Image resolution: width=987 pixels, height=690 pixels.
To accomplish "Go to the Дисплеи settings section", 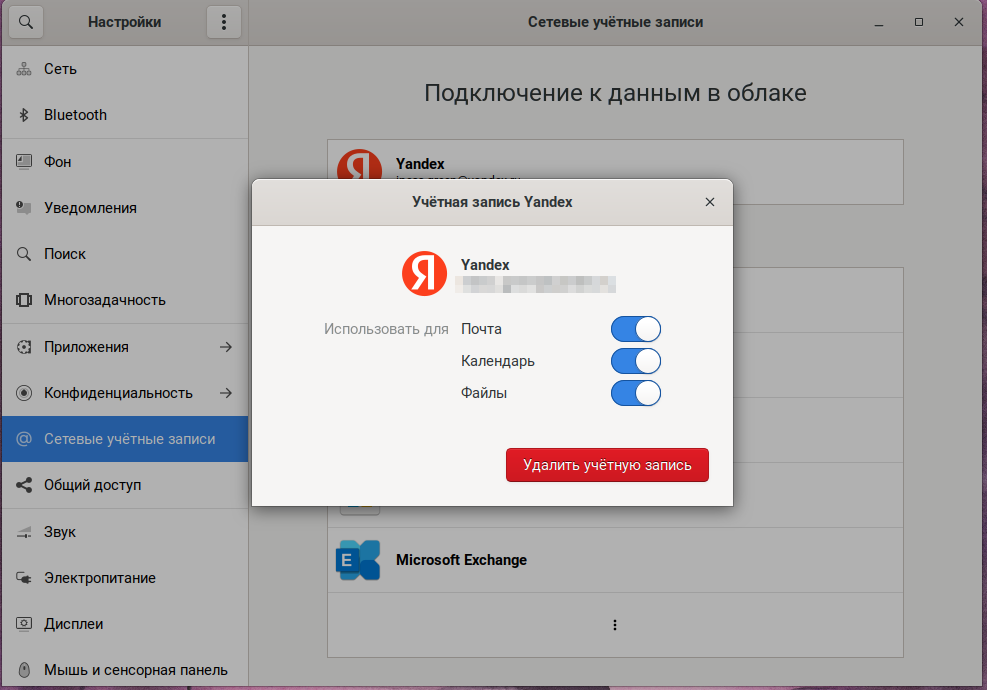I will pyautogui.click(x=73, y=624).
